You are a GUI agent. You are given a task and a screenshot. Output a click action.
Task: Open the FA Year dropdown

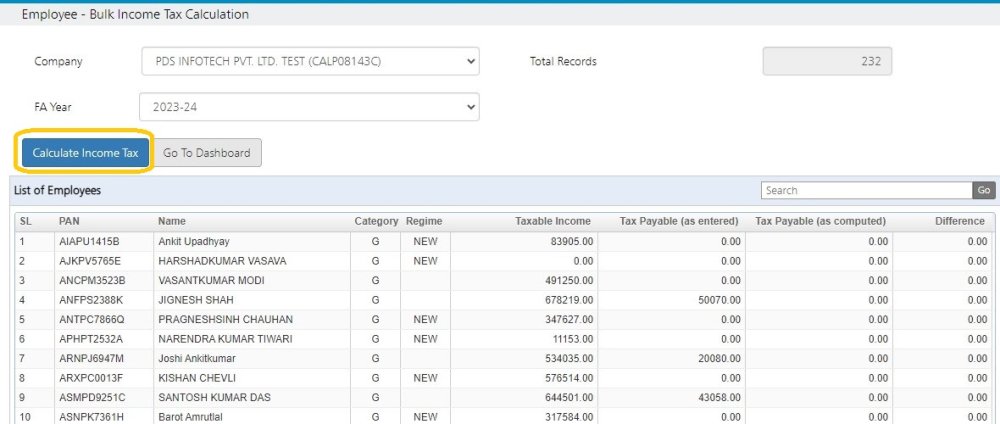[309, 107]
